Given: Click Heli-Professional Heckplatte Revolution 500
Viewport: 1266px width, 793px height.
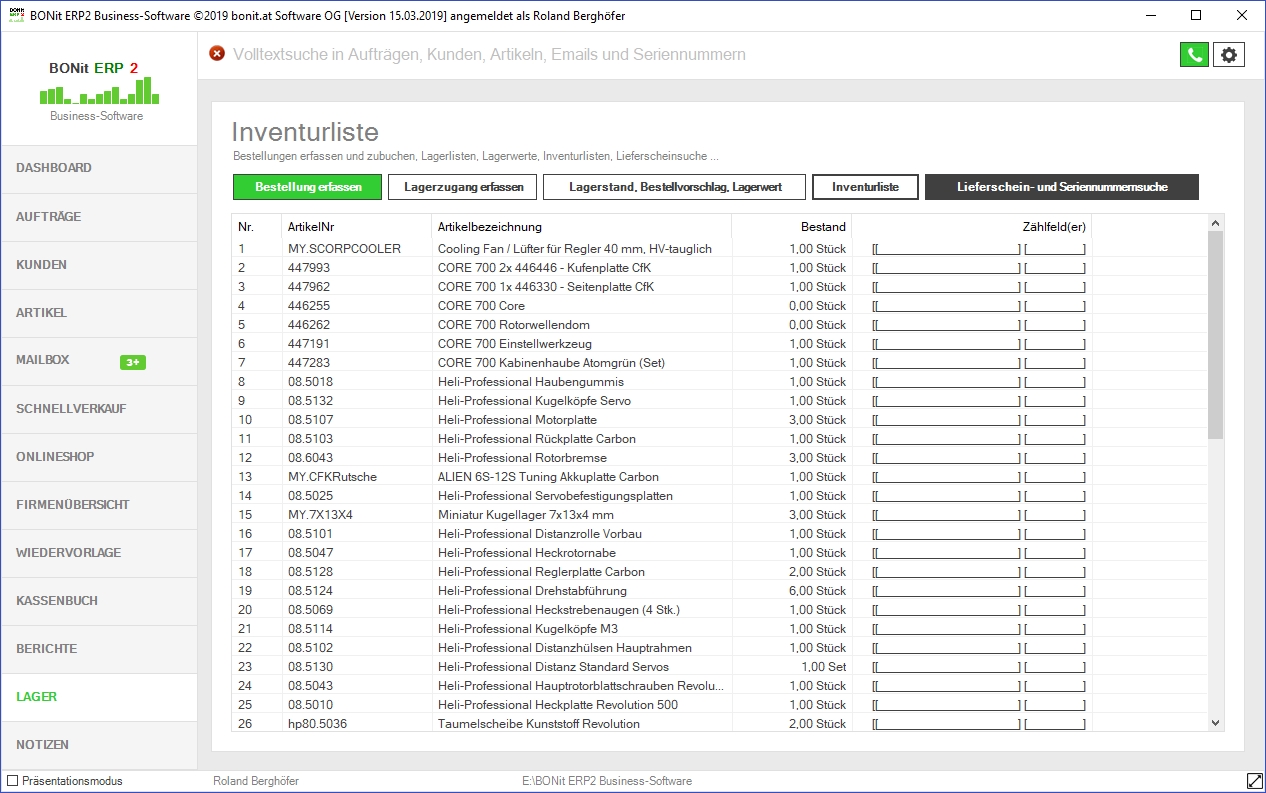Looking at the screenshot, I should 557,705.
